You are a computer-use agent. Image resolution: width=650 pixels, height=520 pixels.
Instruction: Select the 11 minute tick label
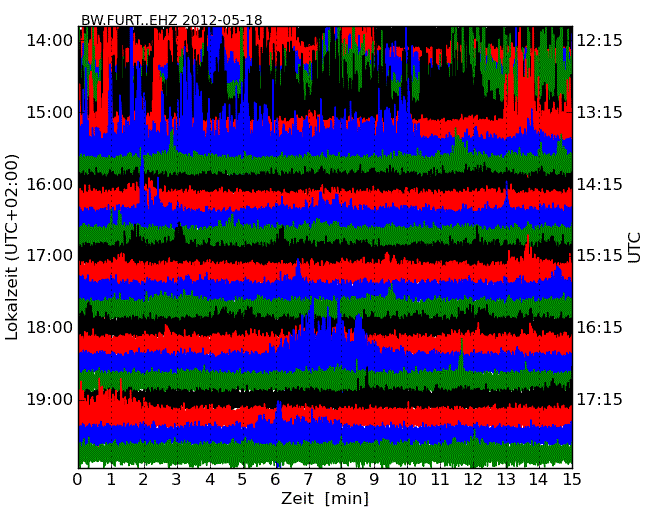click(x=440, y=480)
